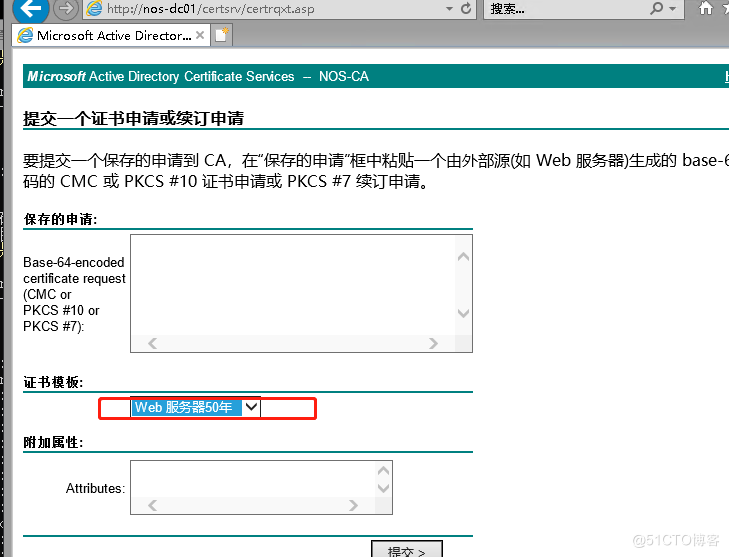Click the request box scroll right arrow

433,344
